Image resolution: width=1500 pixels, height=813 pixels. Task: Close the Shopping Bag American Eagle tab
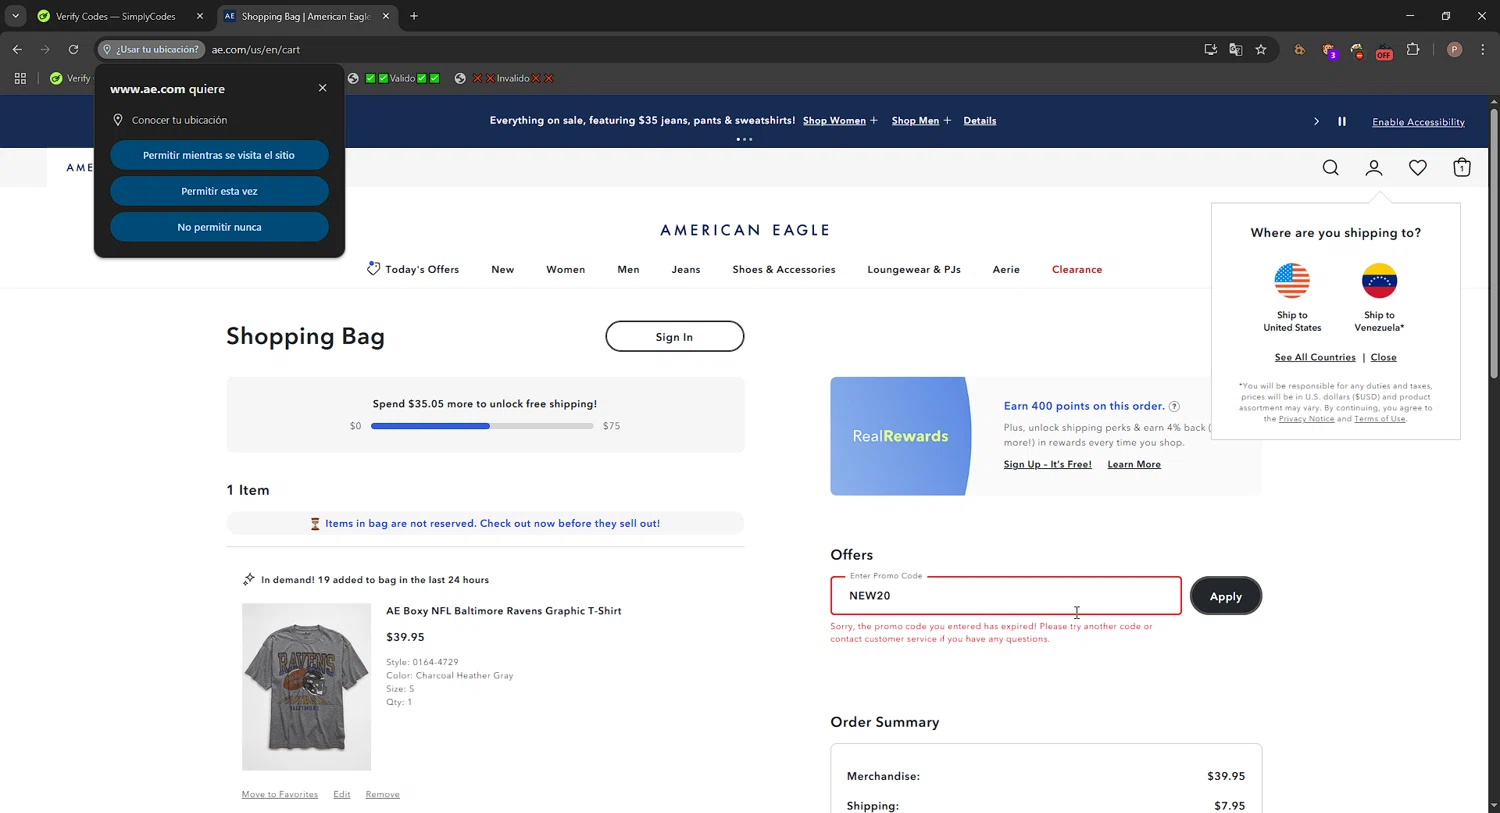[x=386, y=16]
